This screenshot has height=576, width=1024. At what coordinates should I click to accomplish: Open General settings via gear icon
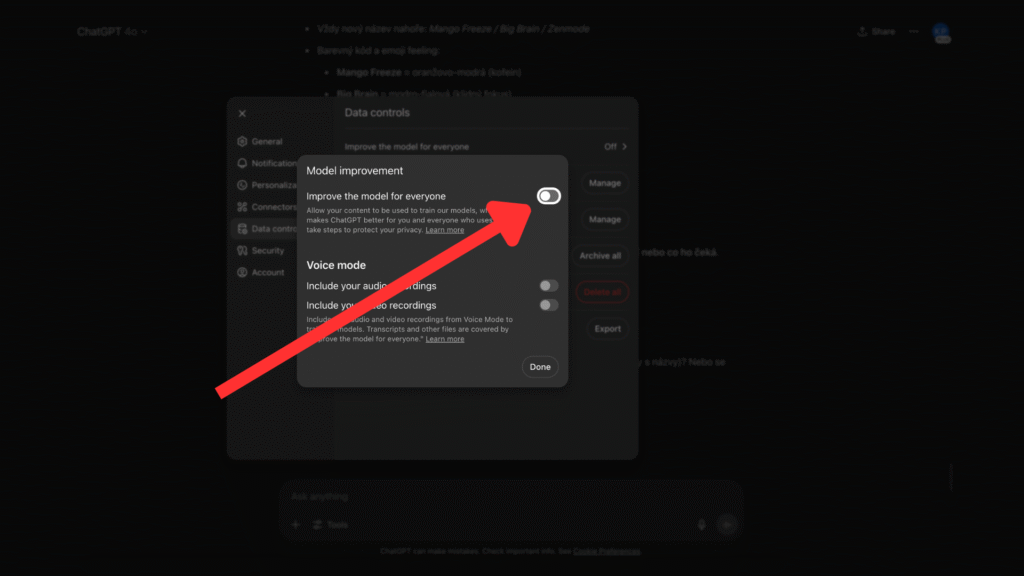[x=242, y=141]
